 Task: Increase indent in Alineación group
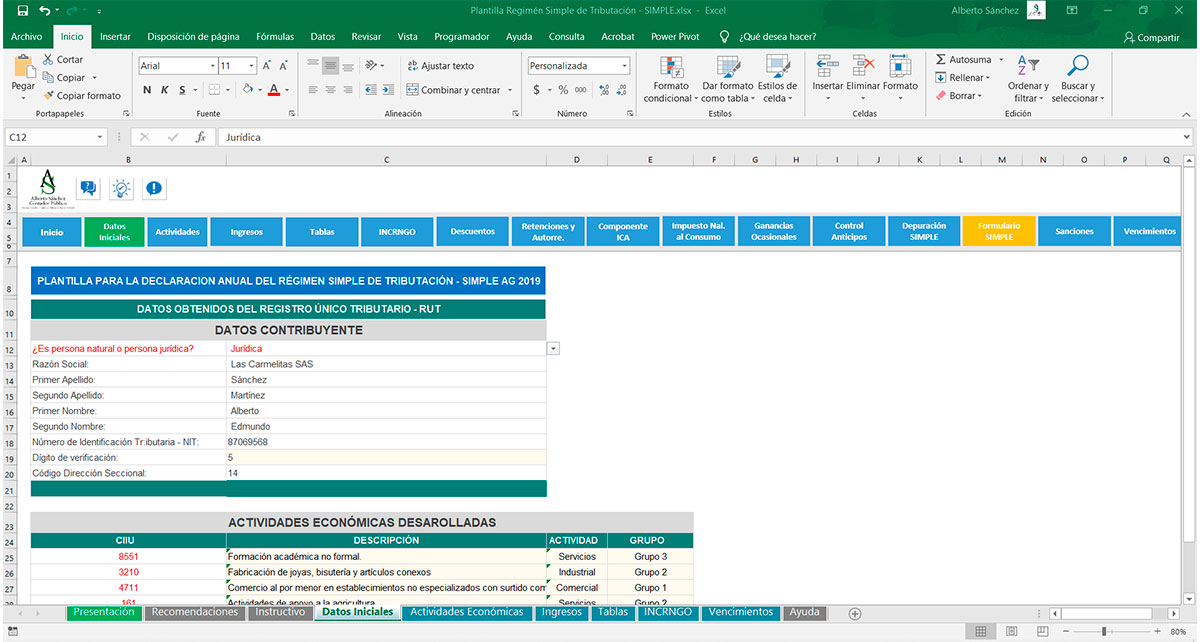click(x=387, y=90)
